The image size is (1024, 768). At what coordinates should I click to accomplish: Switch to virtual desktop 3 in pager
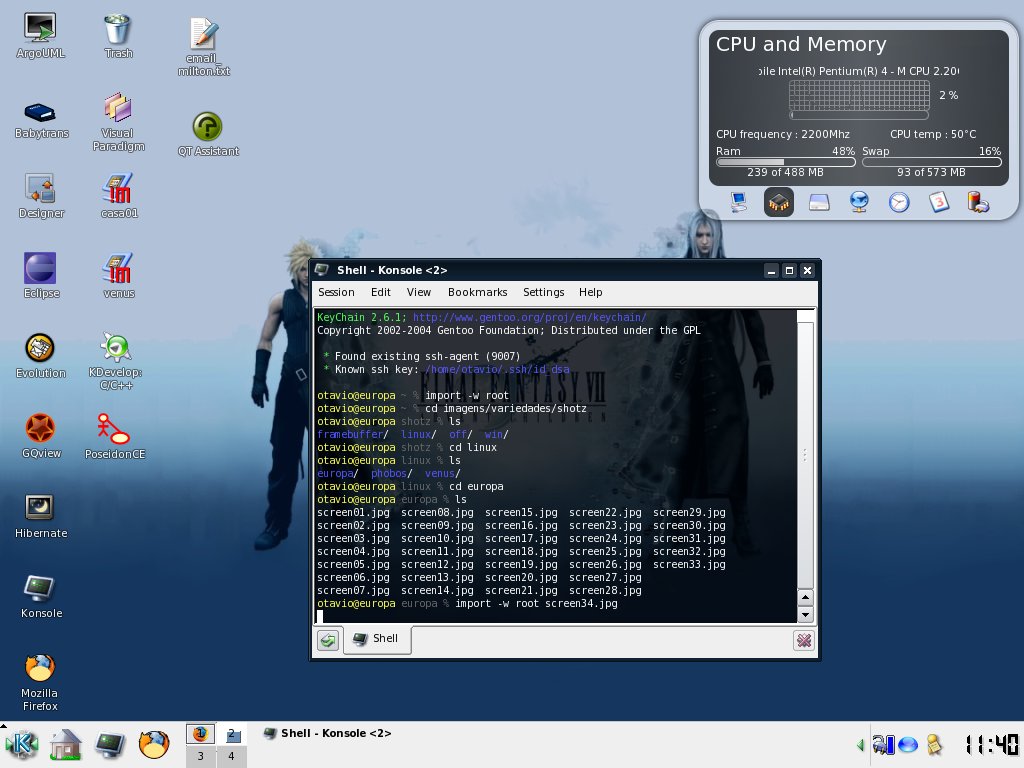(x=200, y=756)
